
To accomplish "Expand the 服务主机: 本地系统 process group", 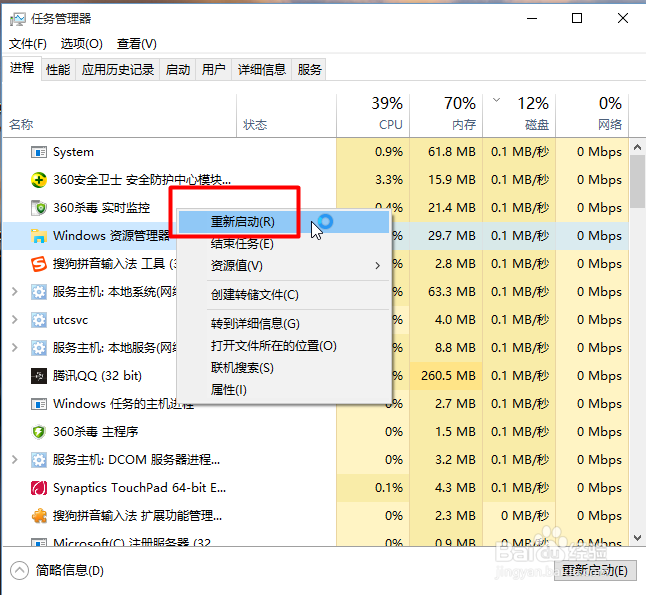I will click(x=15, y=292).
